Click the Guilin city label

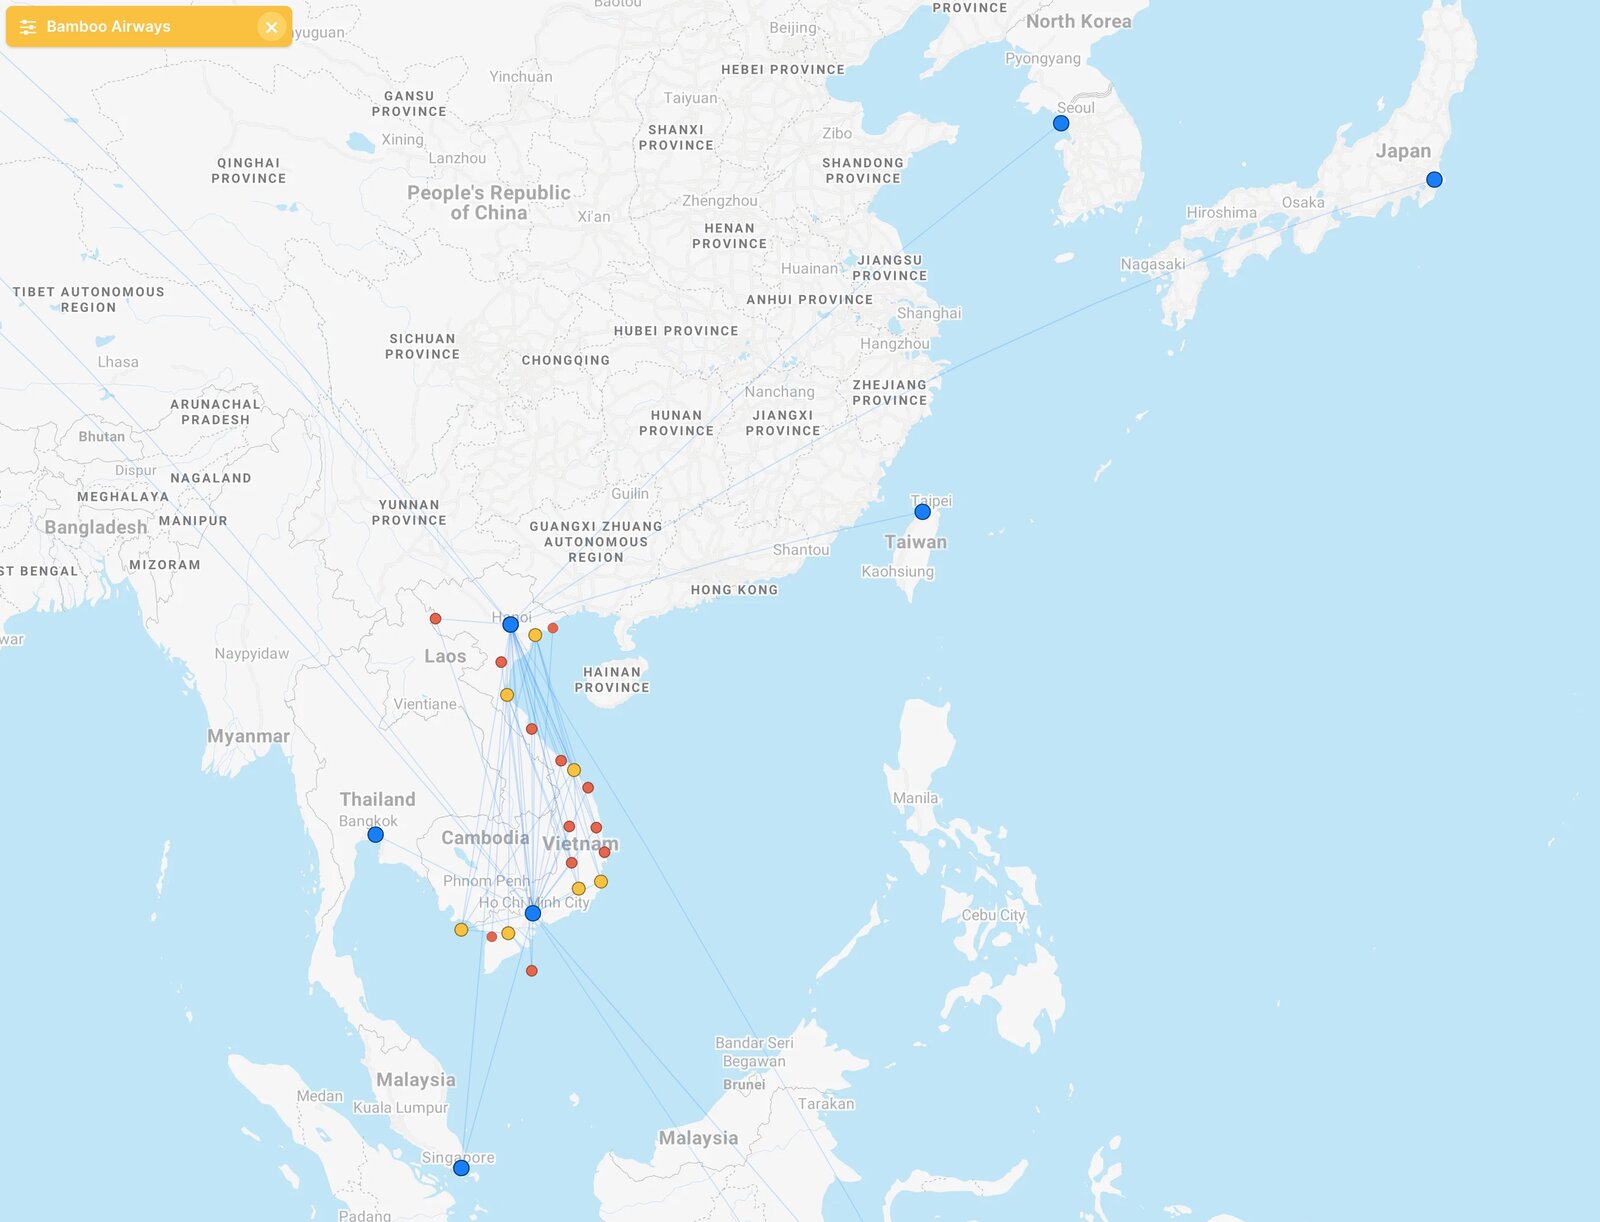630,494
